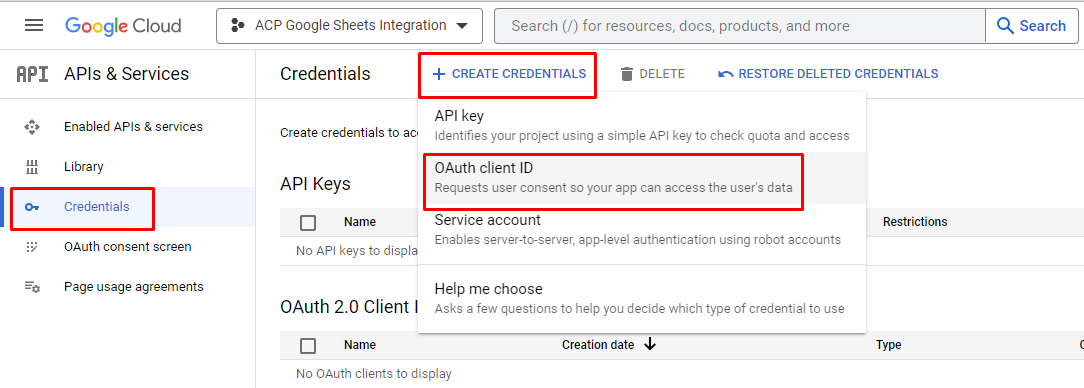
Task: Click the Page usage agreements gear-list icon
Action: click(x=32, y=286)
